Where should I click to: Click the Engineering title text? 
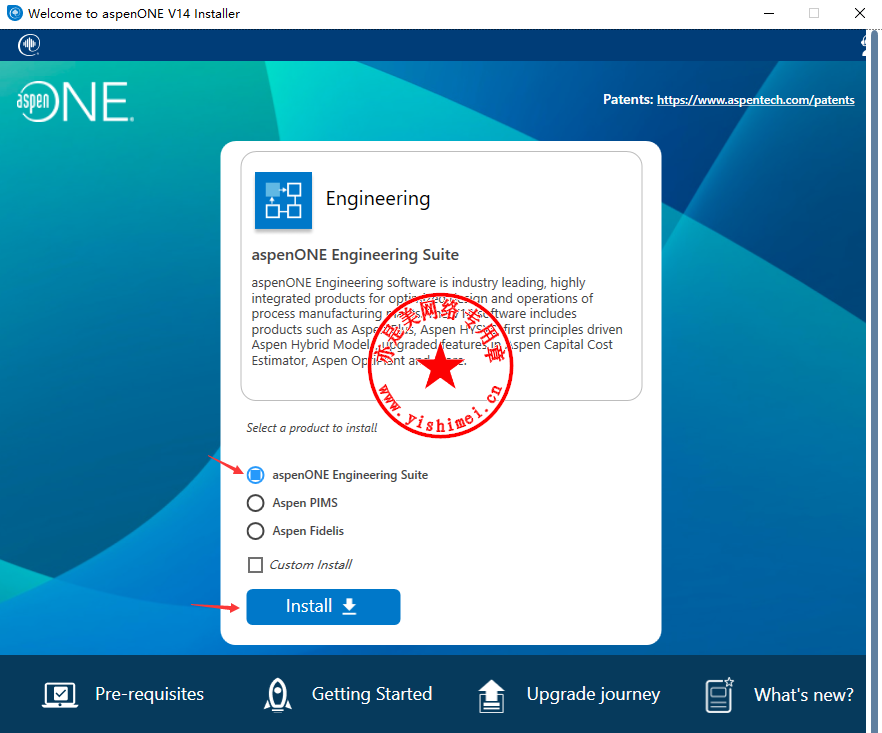[x=378, y=199]
